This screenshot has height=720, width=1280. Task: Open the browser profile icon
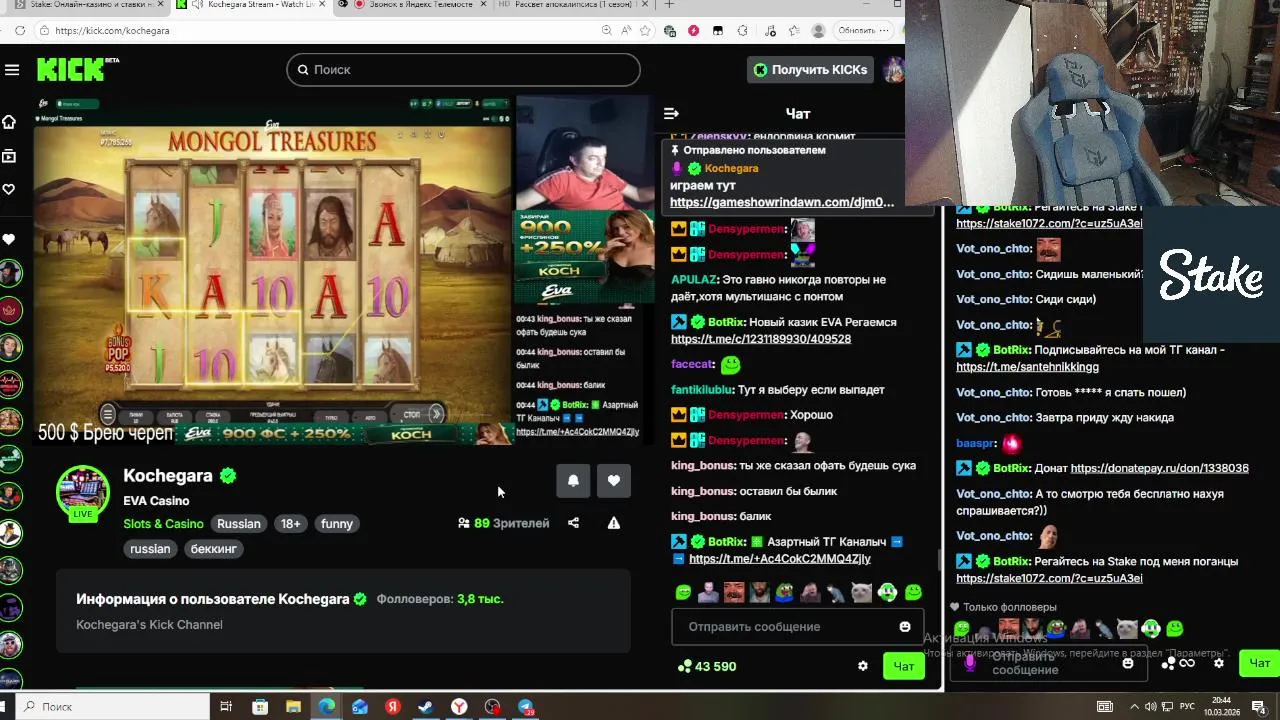click(x=818, y=31)
